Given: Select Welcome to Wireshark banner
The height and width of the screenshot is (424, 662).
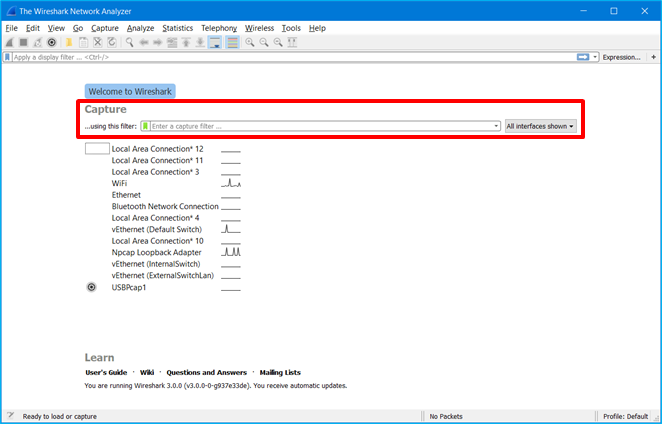Looking at the screenshot, I should coord(130,91).
